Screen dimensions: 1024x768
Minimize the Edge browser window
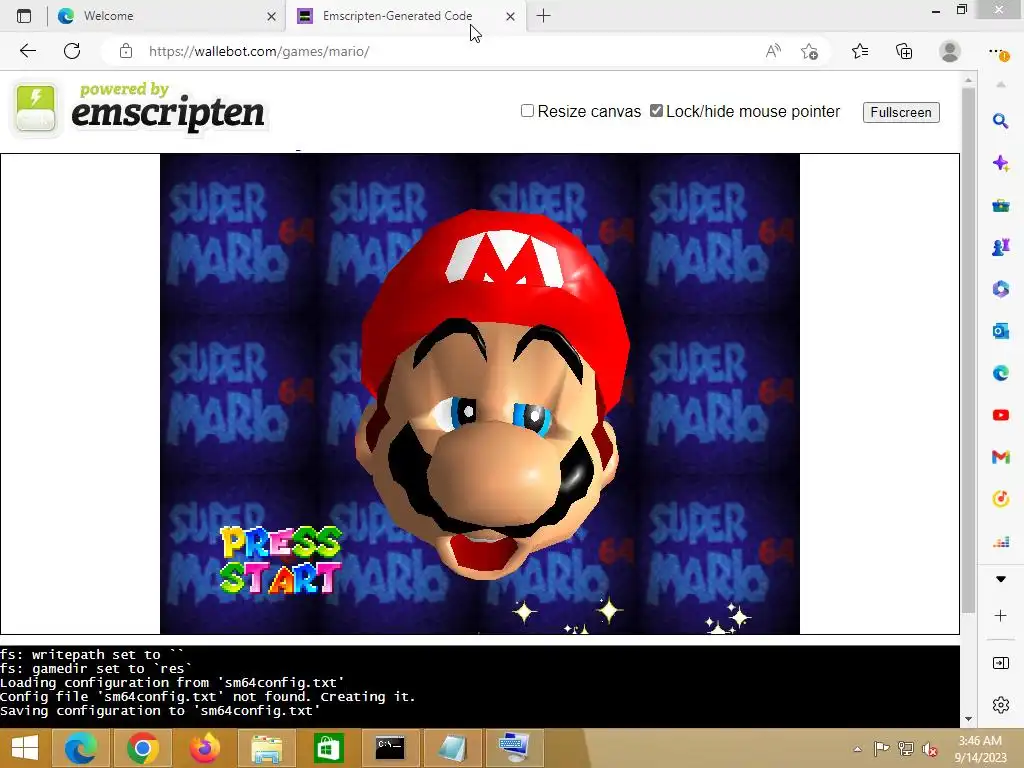(x=936, y=10)
